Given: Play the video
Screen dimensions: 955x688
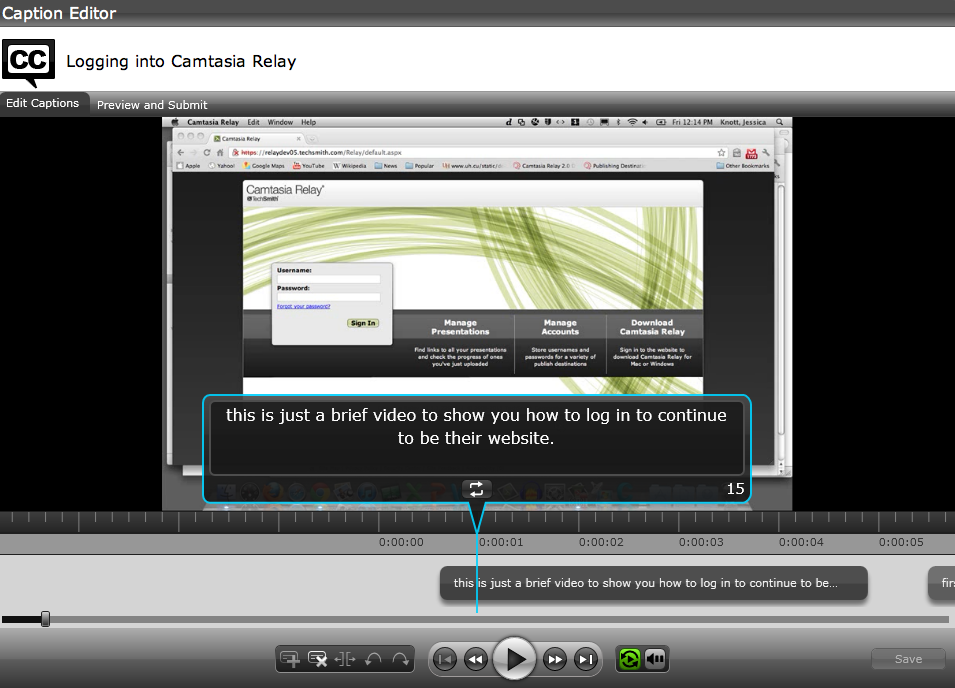Looking at the screenshot, I should 515,659.
